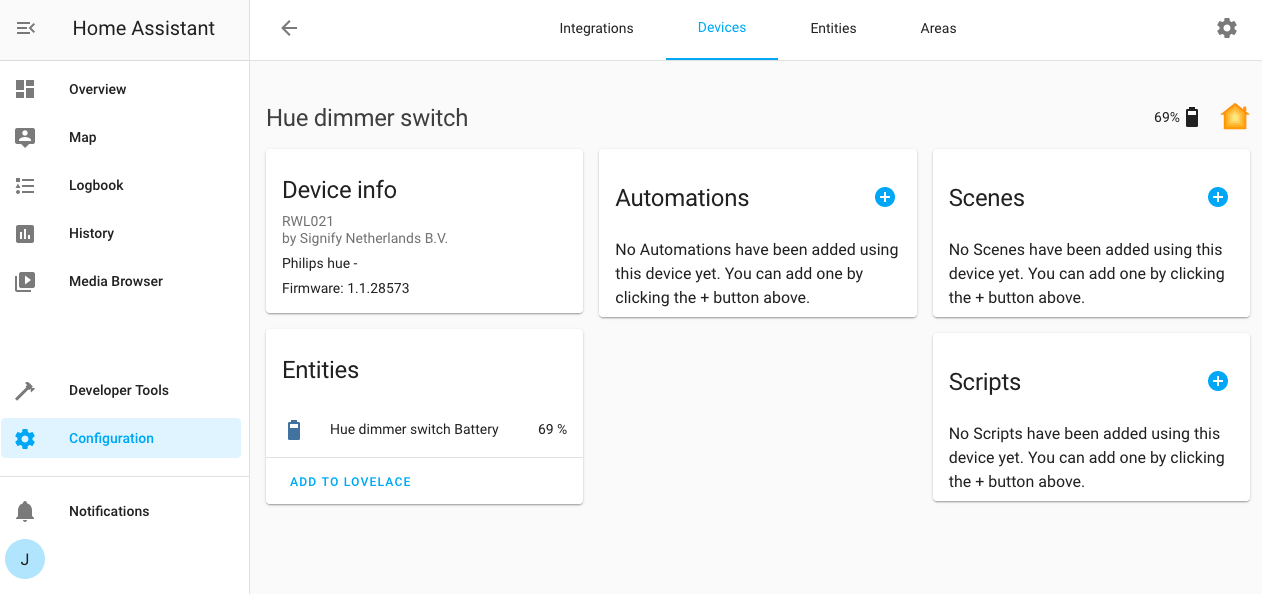Add a new Script with the plus button
The height and width of the screenshot is (594, 1262).
pyautogui.click(x=1218, y=381)
